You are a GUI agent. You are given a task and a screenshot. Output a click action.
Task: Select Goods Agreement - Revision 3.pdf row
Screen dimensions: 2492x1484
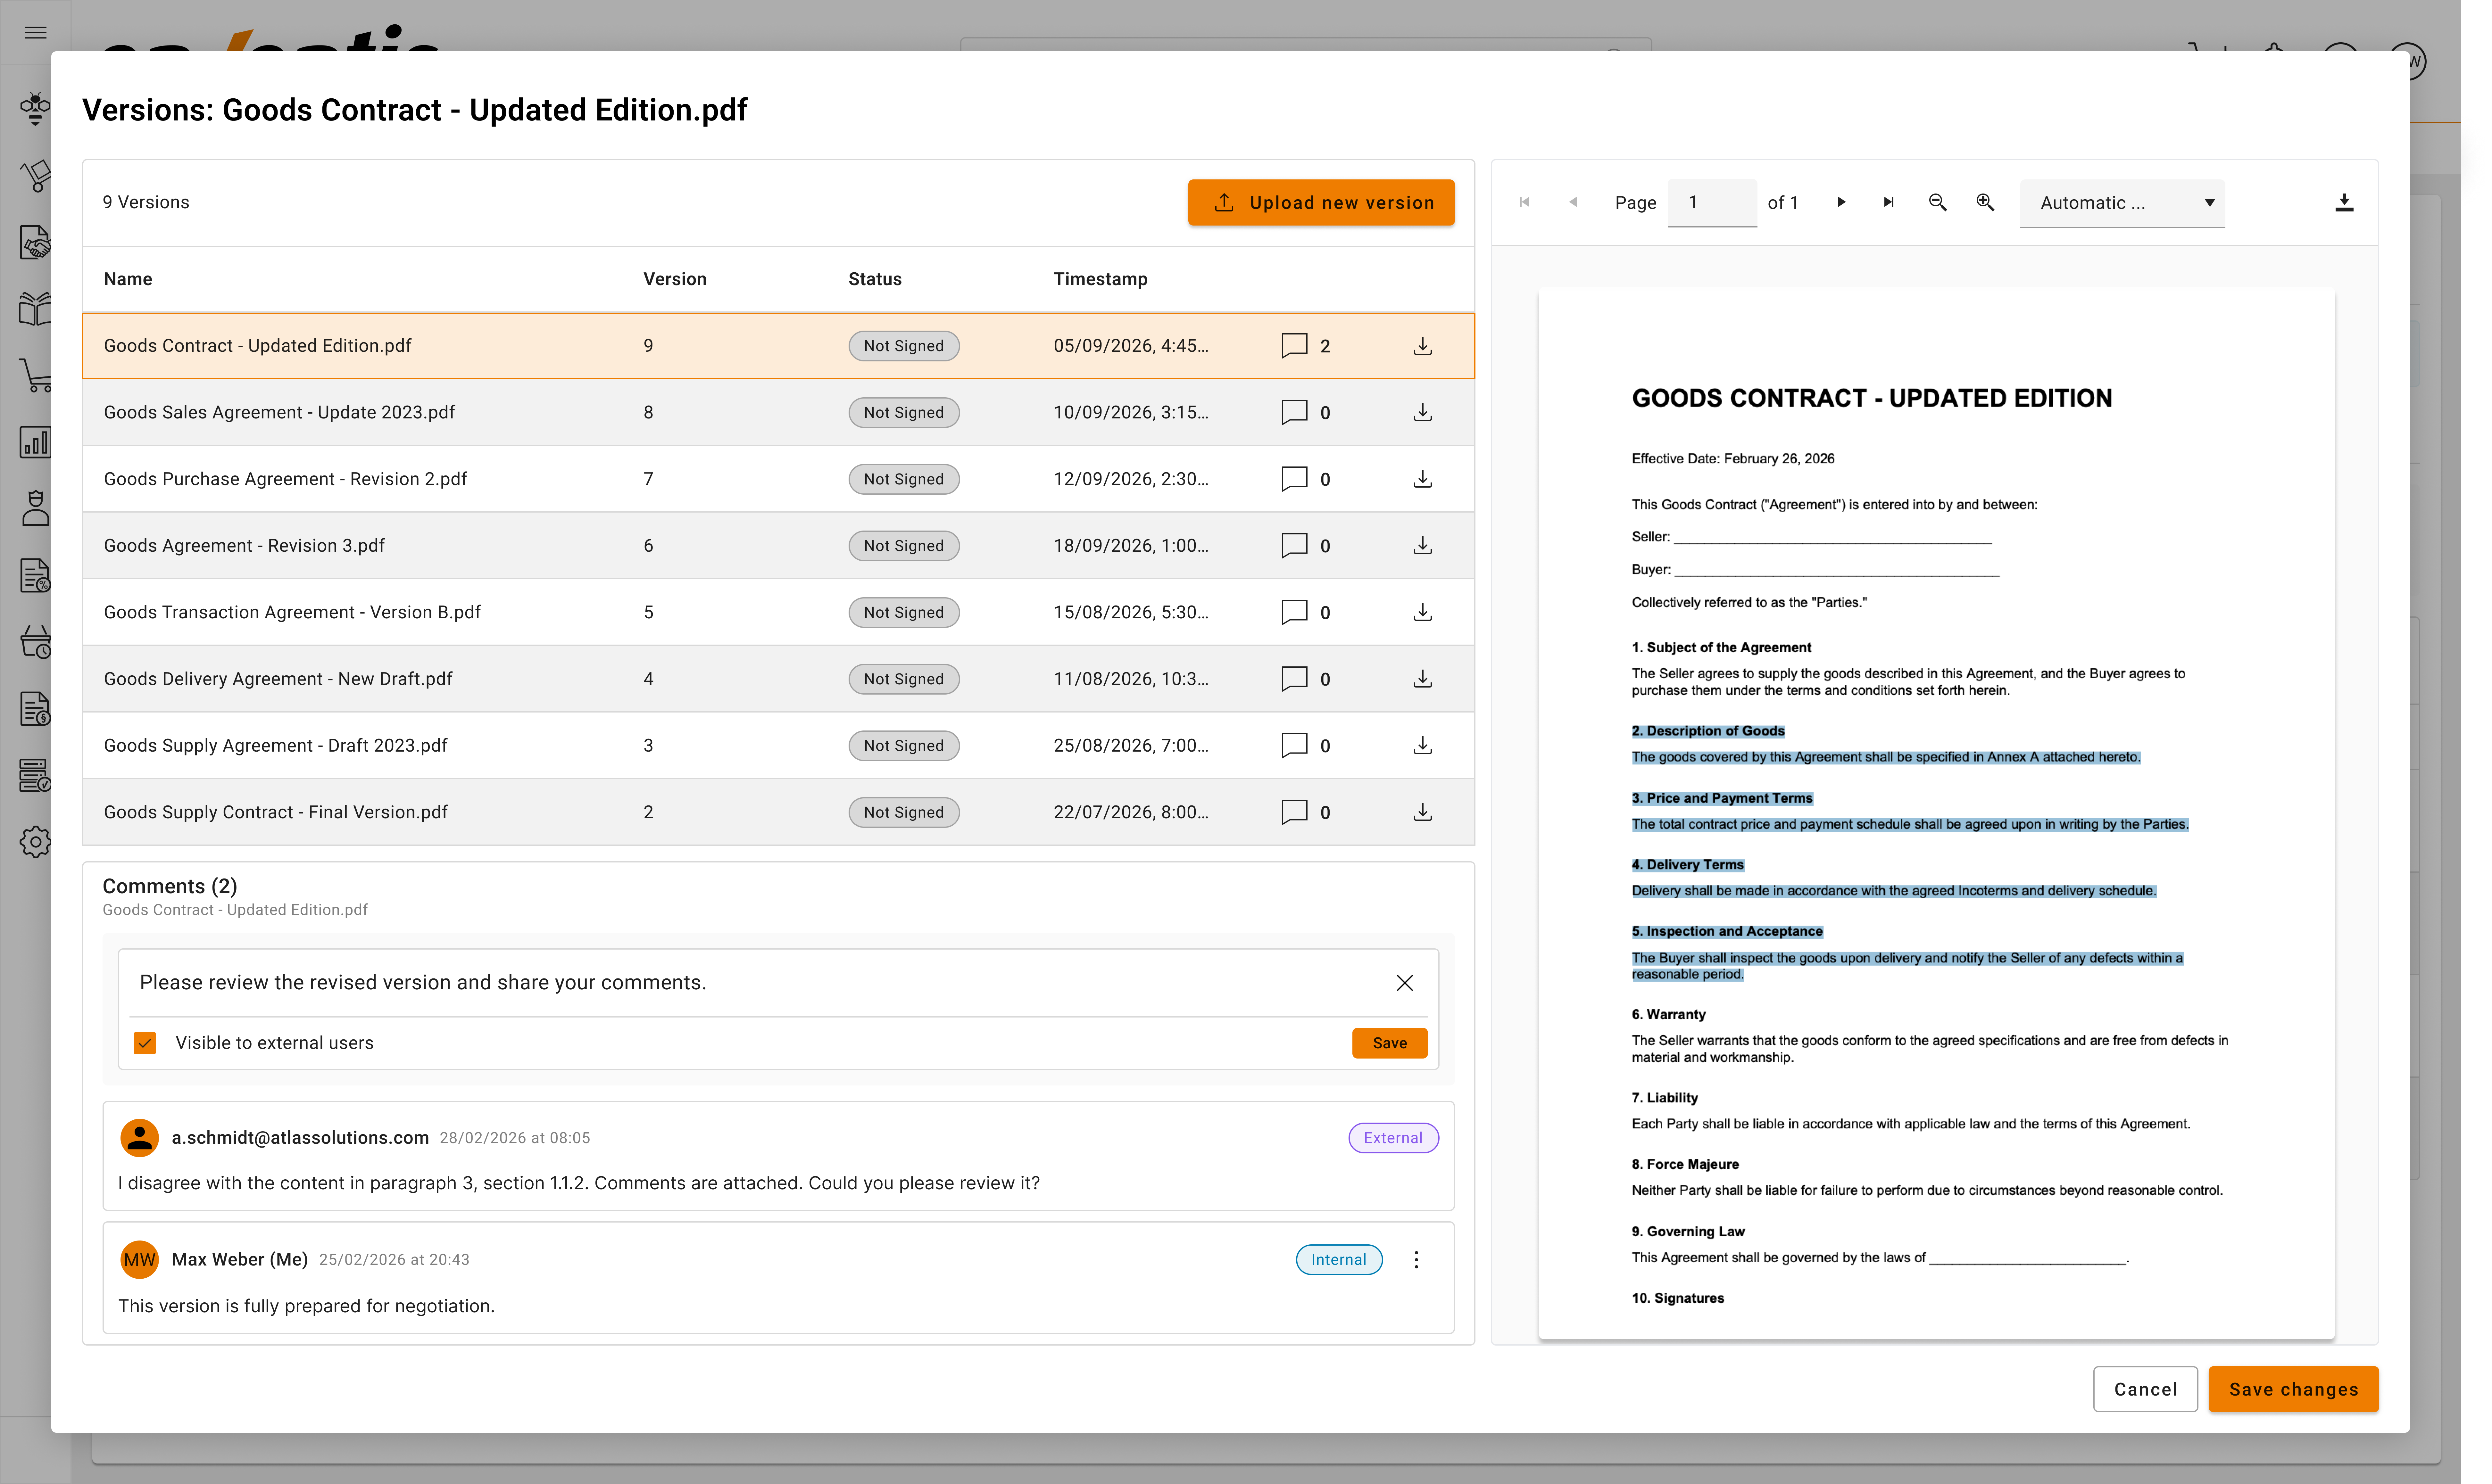coord(778,546)
